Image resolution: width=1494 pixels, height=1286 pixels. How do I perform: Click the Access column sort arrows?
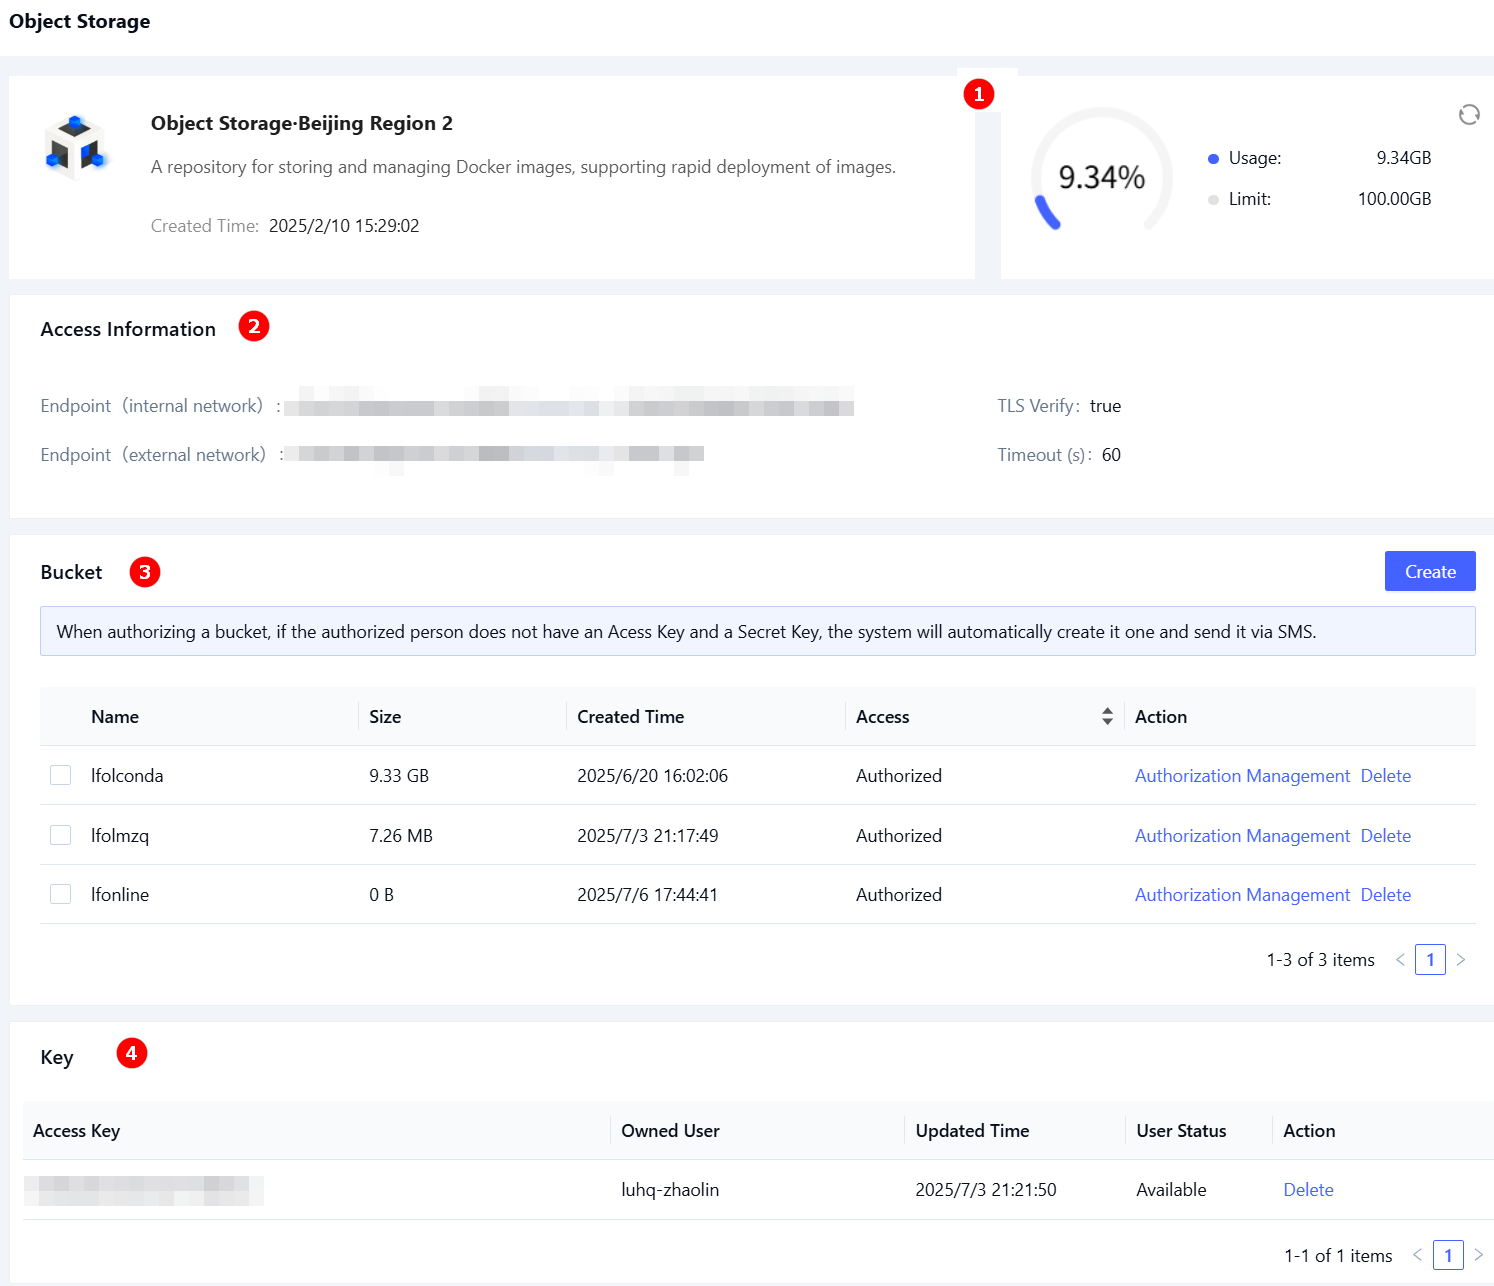coord(1107,716)
